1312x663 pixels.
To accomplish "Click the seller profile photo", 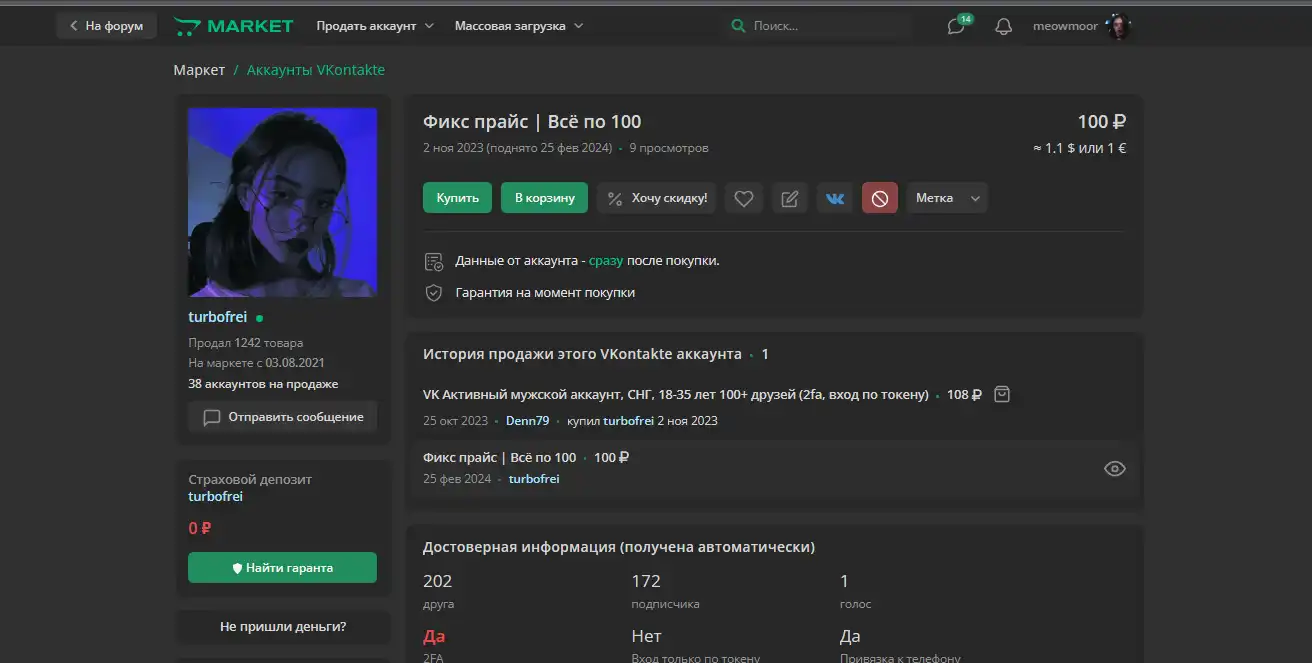I will pos(282,202).
